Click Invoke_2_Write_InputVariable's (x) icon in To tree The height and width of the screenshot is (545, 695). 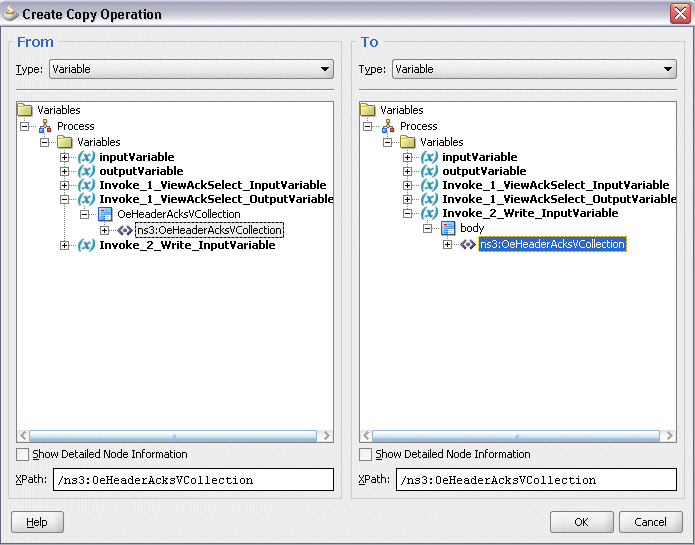click(429, 214)
